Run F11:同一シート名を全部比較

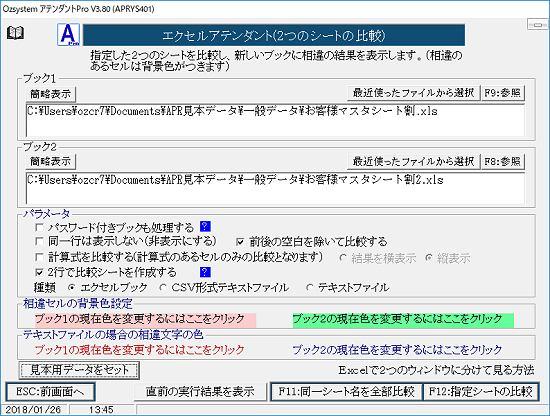coord(346,391)
